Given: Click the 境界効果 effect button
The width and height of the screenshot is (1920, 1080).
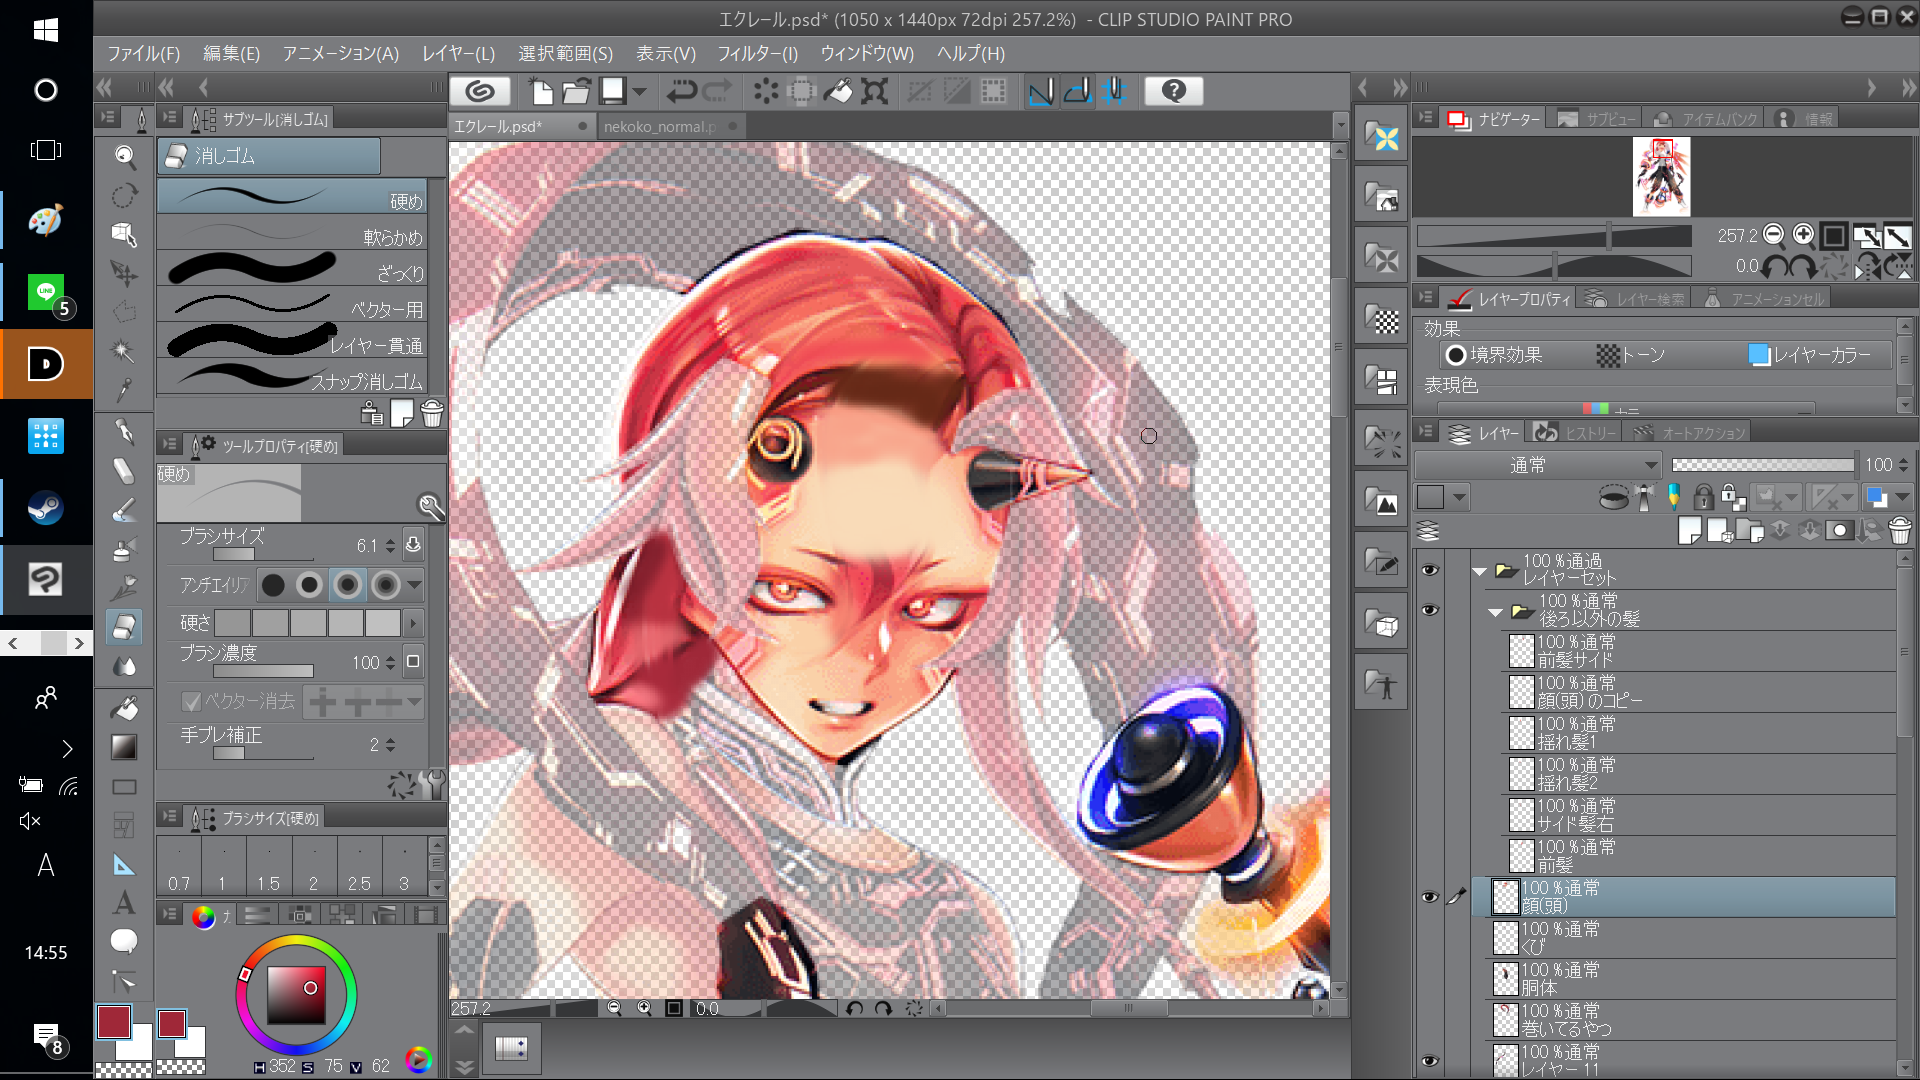Looking at the screenshot, I should tap(1494, 355).
